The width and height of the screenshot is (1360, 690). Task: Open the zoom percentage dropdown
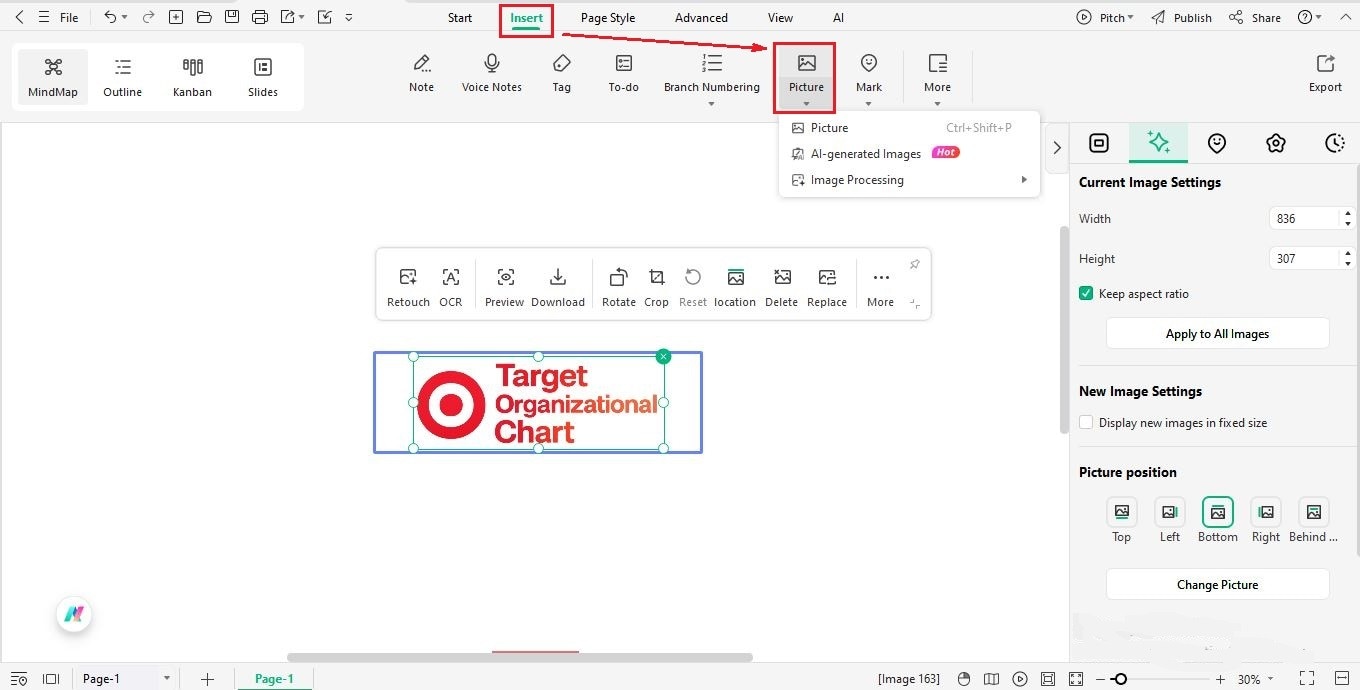[1269, 679]
